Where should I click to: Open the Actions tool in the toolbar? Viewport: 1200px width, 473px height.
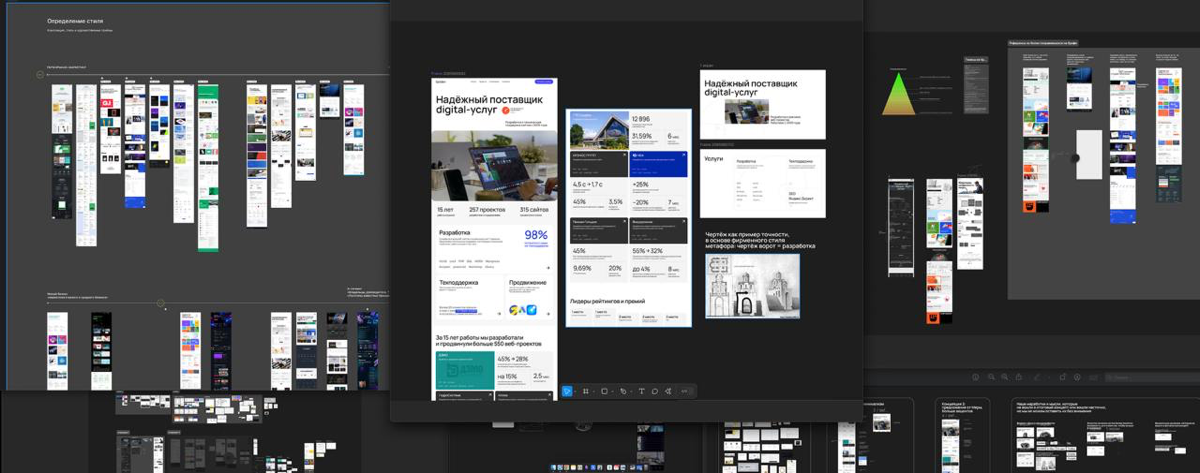pos(669,391)
